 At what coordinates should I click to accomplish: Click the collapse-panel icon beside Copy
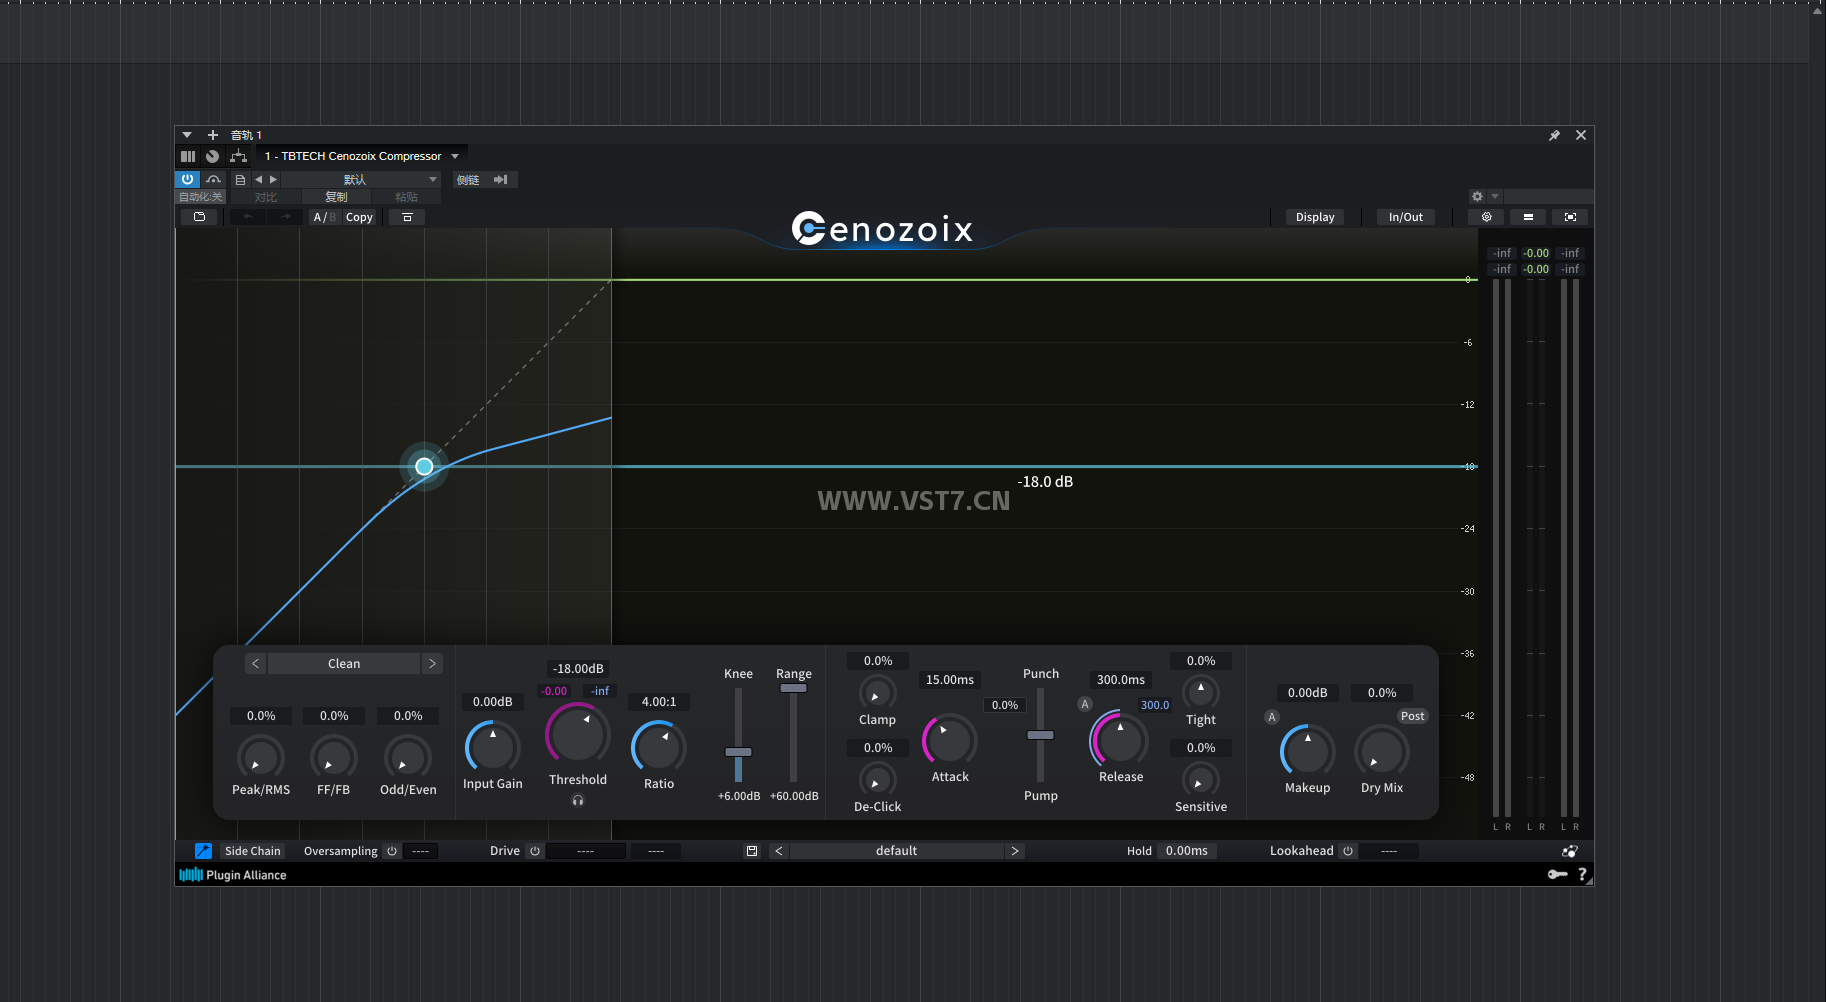point(407,217)
